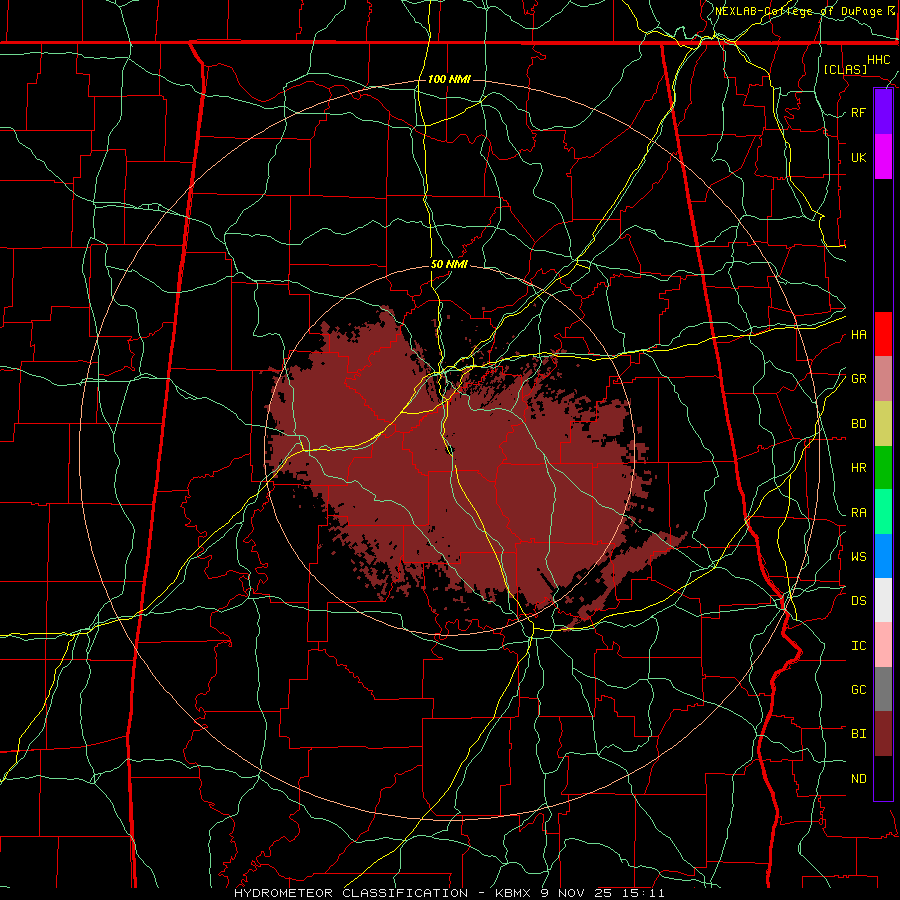Click the "HHC" product label
Screen dimensions: 900x900
879,60
